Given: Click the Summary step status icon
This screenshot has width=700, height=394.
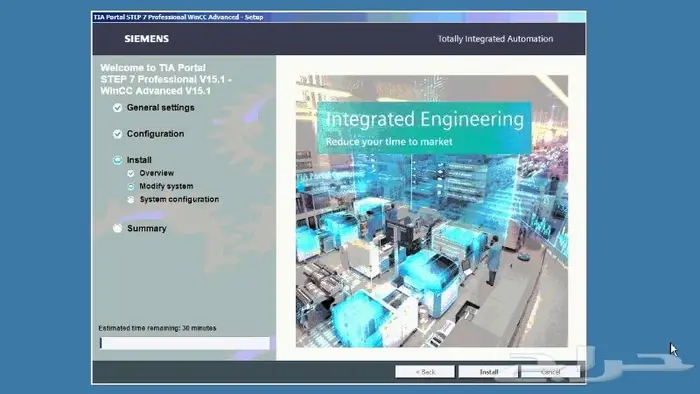Looking at the screenshot, I should click(117, 228).
